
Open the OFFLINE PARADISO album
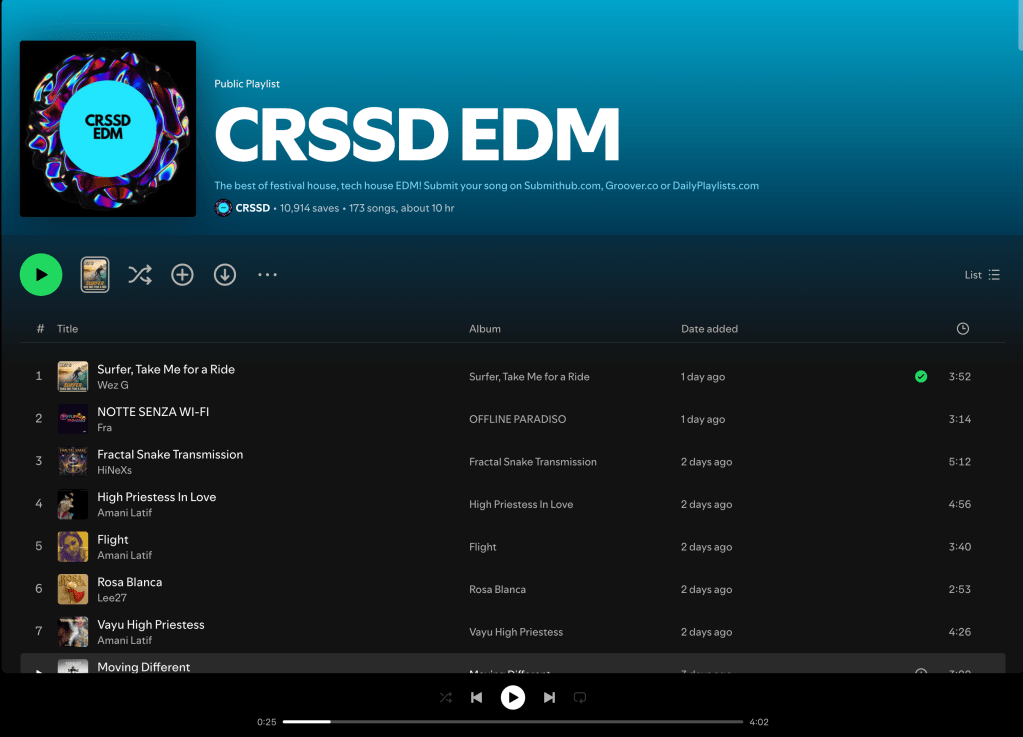tap(517, 419)
